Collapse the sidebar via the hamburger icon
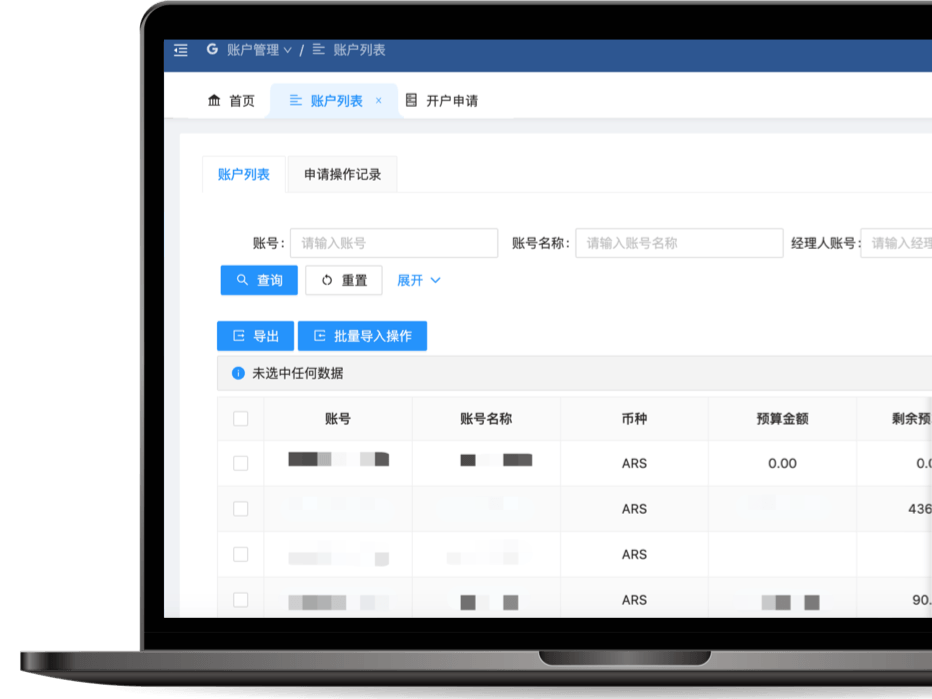This screenshot has height=699, width=932. 180,50
